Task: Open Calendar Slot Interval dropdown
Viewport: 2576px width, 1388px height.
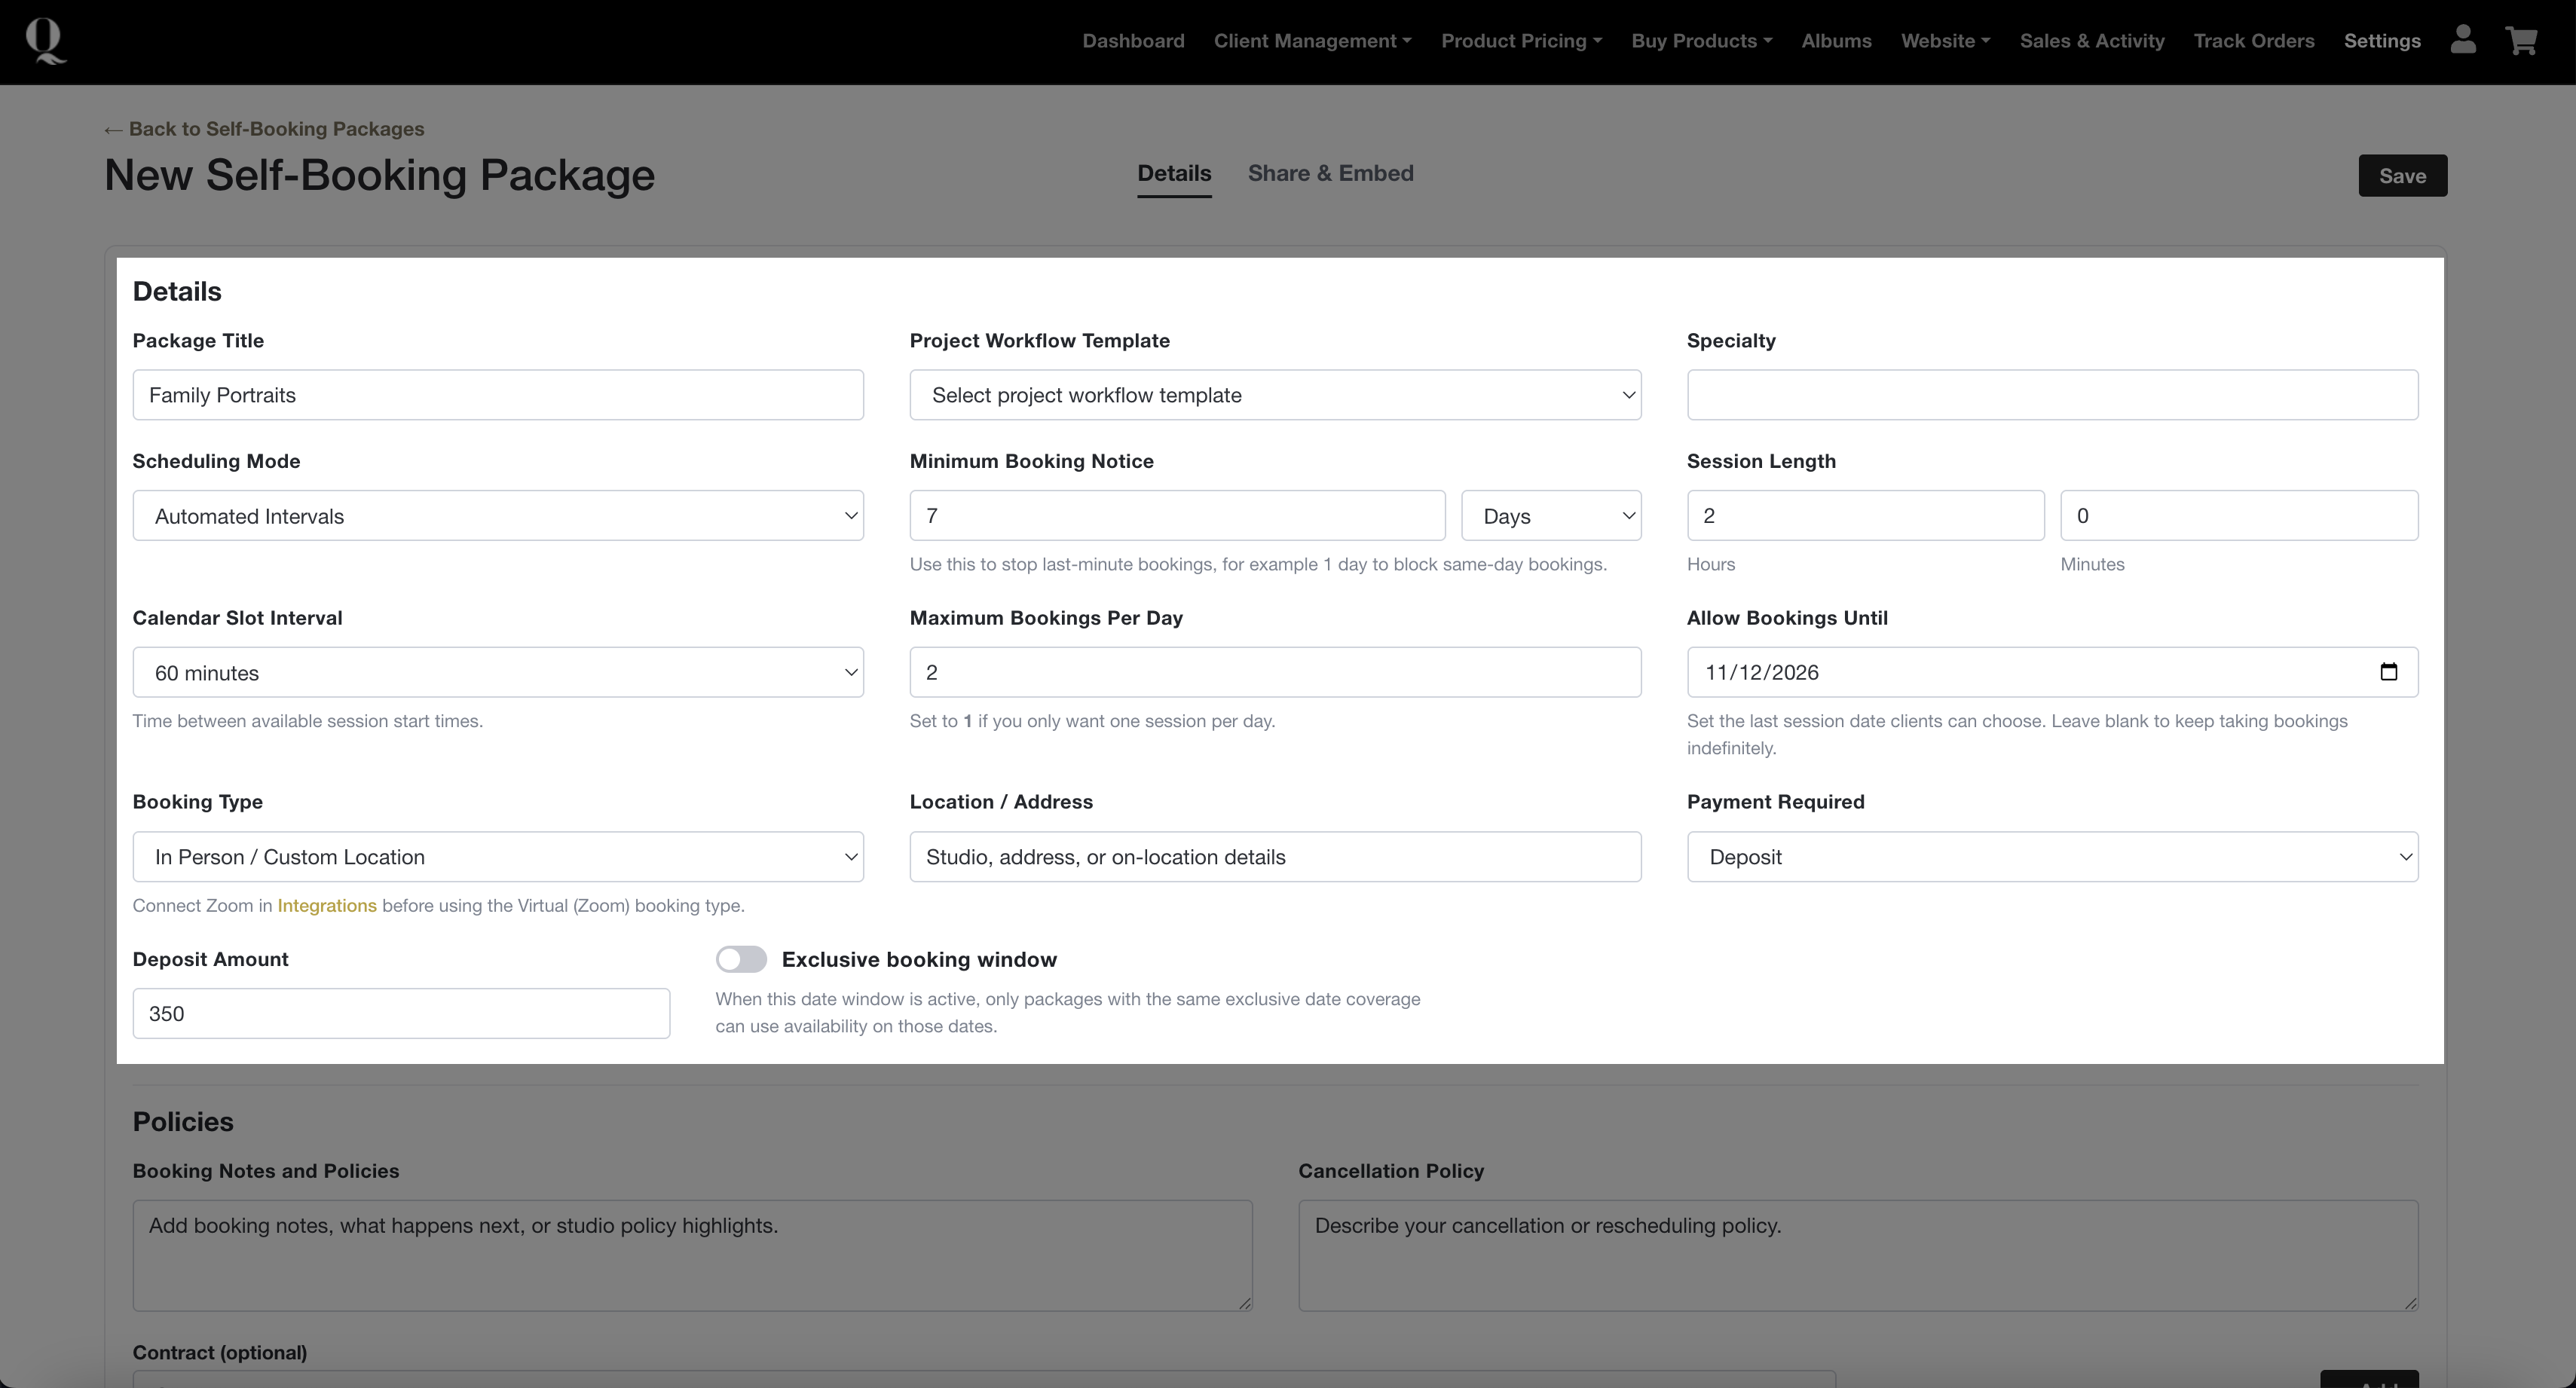Action: tap(498, 673)
